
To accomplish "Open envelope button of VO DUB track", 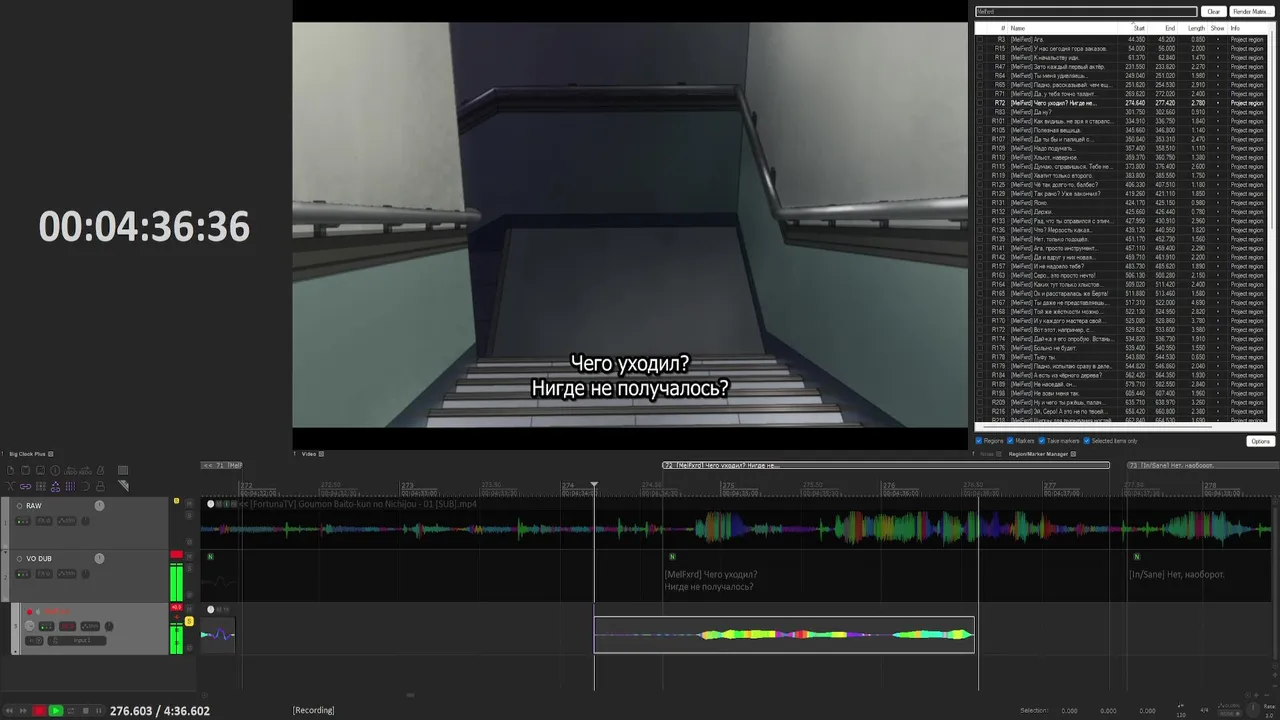I will (x=67, y=574).
